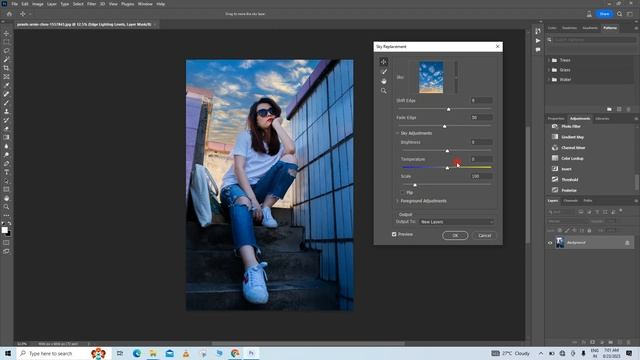Swap foreground and background colors
Viewport: 640px width, 360px height.
9,224
